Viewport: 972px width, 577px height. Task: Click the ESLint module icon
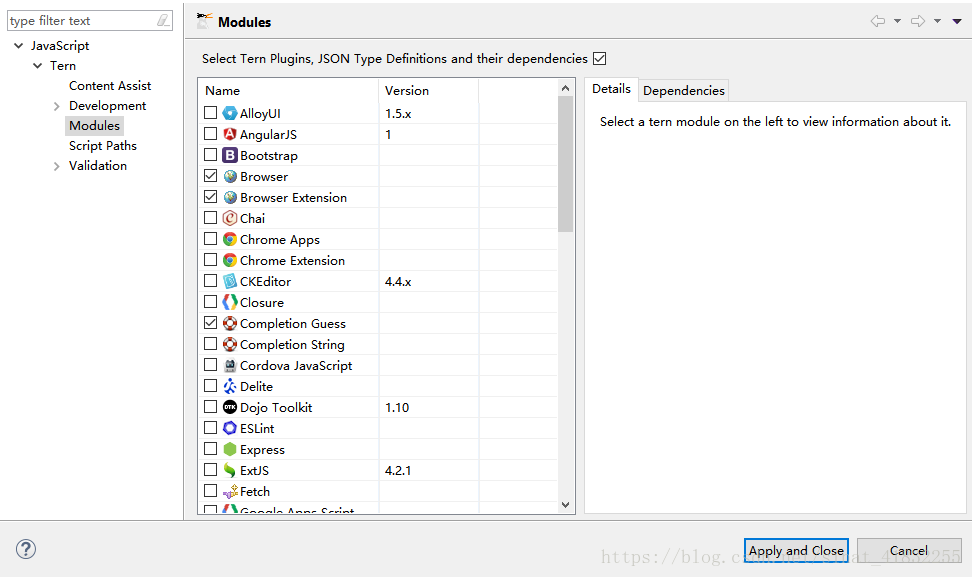point(230,428)
